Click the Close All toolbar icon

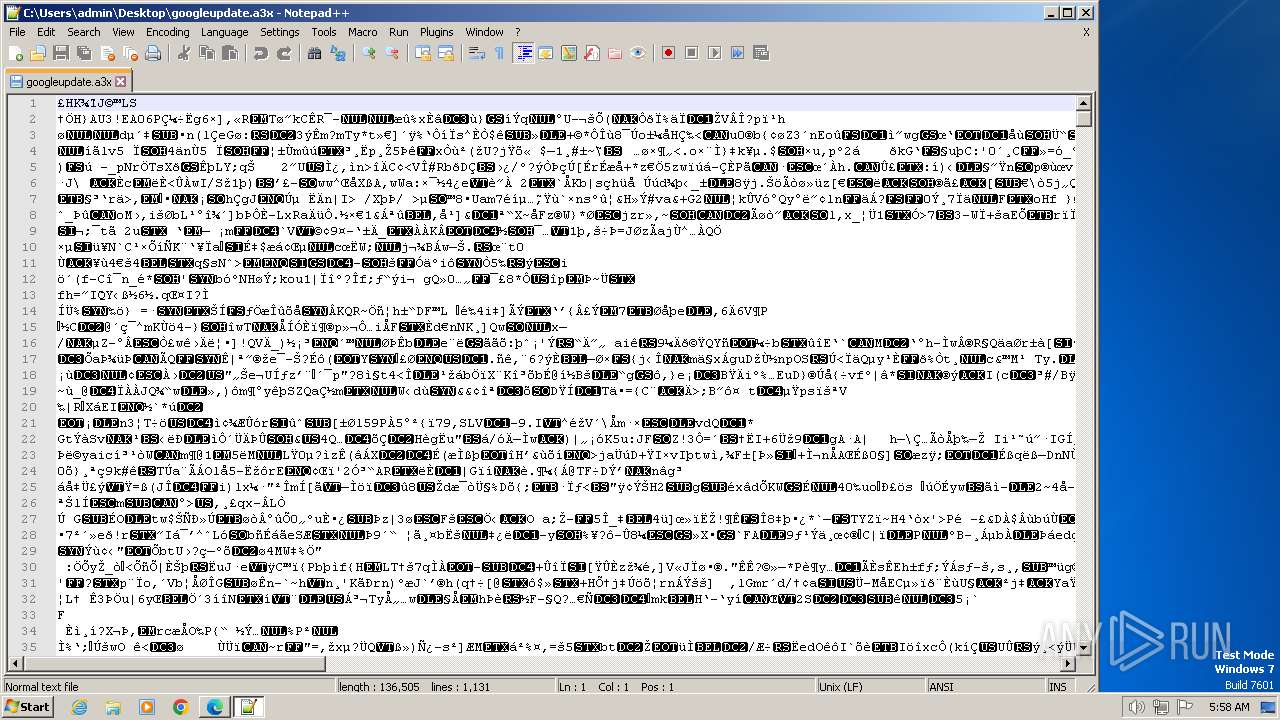129,53
